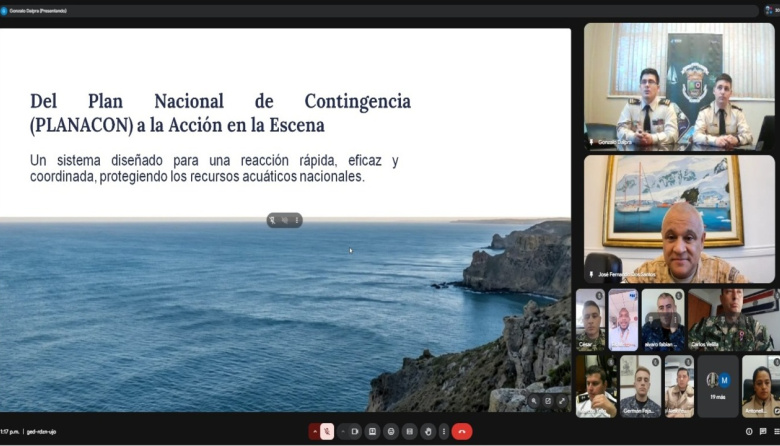Image resolution: width=780 pixels, height=446 pixels.
Task: Open meeting details info icon
Action: click(749, 432)
